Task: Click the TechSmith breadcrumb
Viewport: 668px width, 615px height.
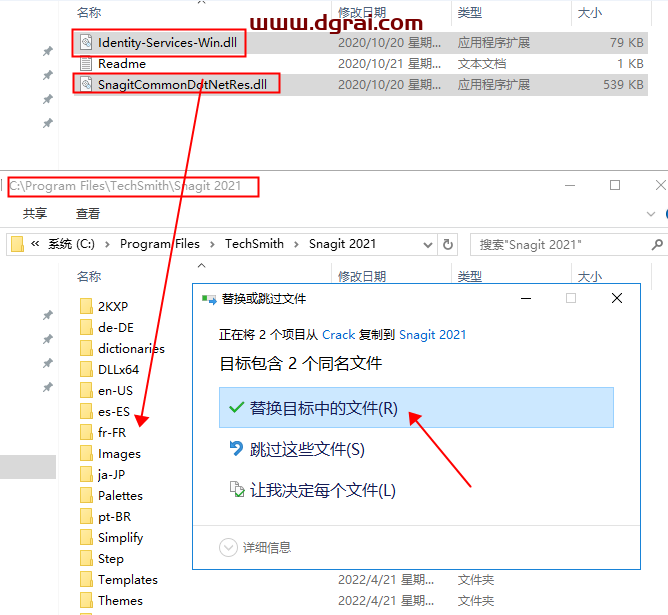Action: pos(254,244)
